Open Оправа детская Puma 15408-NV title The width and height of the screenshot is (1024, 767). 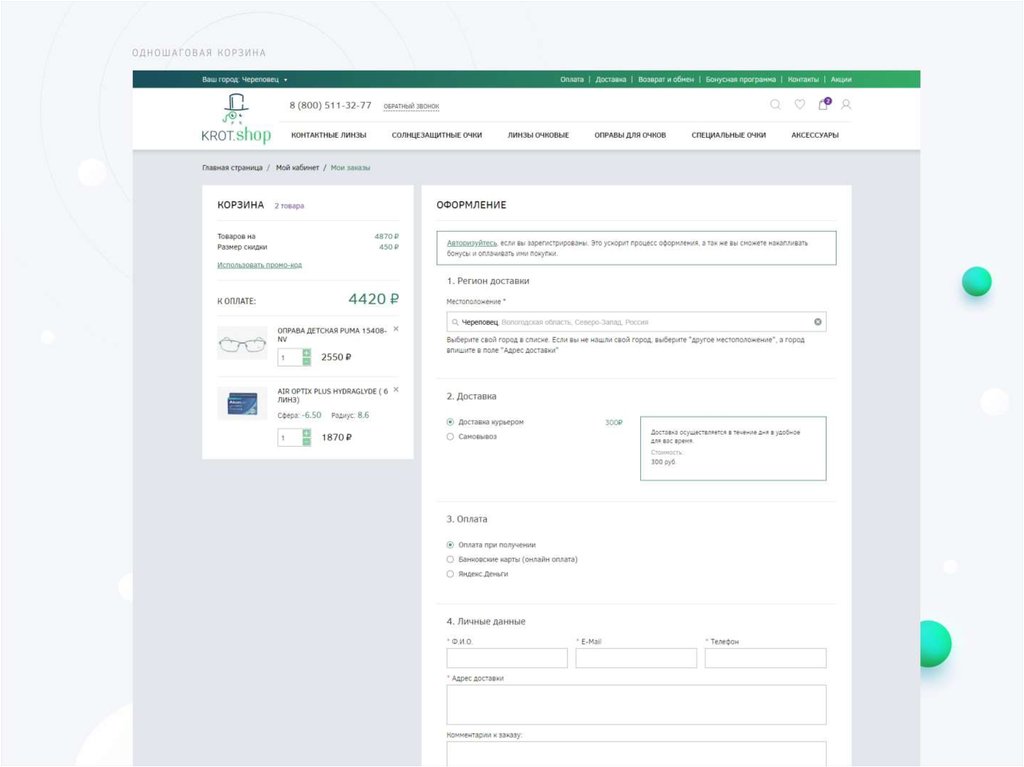332,335
